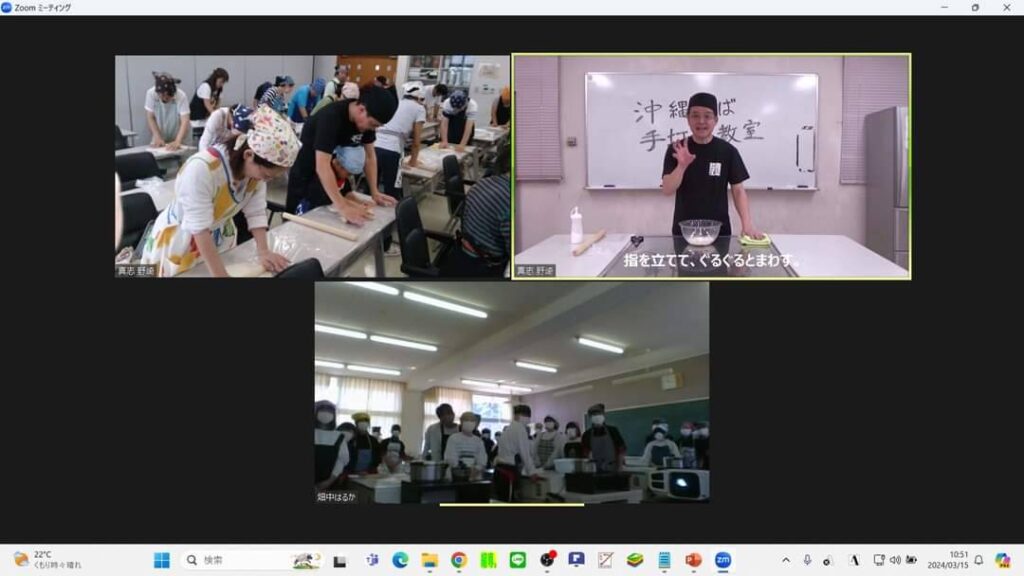
Task: Launch Google Chrome from the taskbar
Action: pos(458,560)
